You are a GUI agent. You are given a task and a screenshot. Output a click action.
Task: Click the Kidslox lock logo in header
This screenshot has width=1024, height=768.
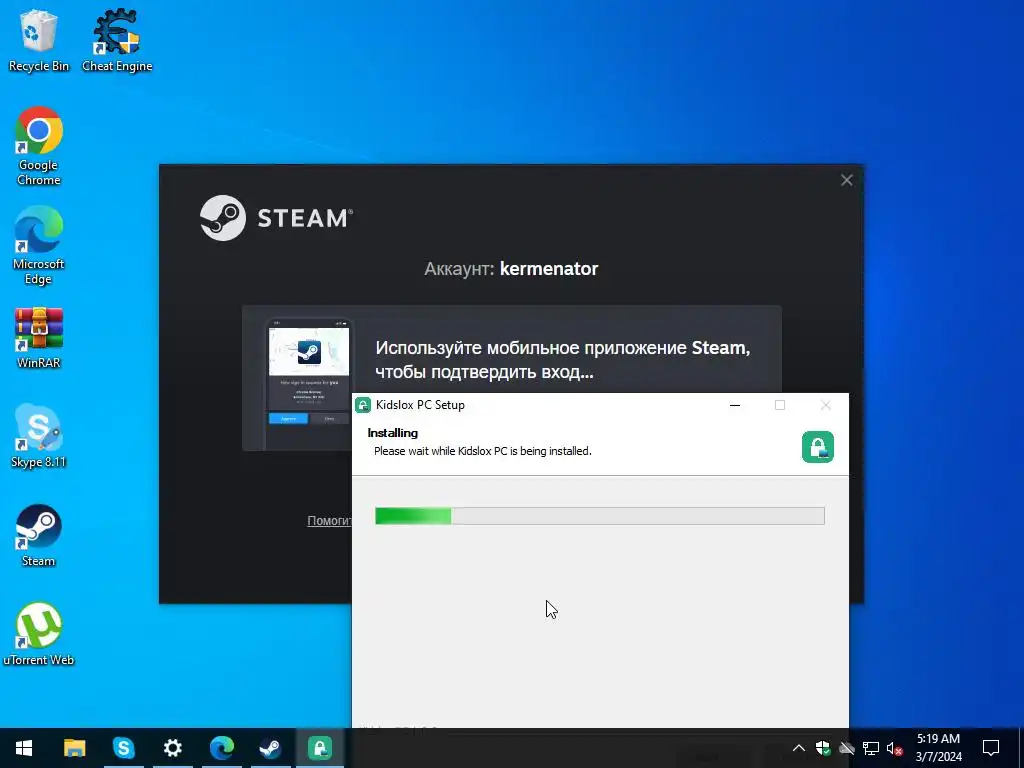tap(818, 447)
